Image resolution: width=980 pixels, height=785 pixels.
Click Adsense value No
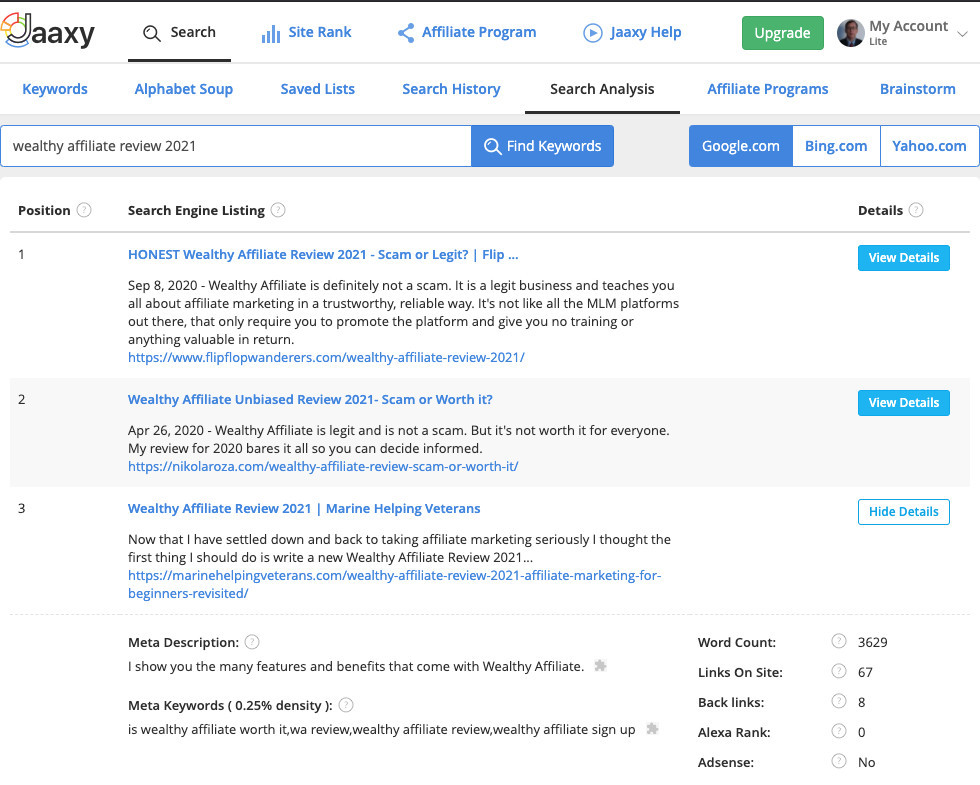click(866, 762)
